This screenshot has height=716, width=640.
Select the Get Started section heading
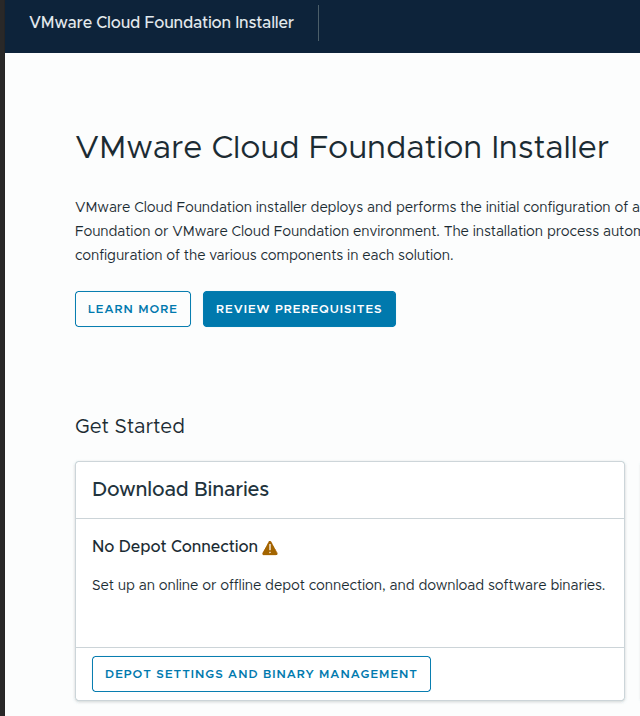pos(130,426)
